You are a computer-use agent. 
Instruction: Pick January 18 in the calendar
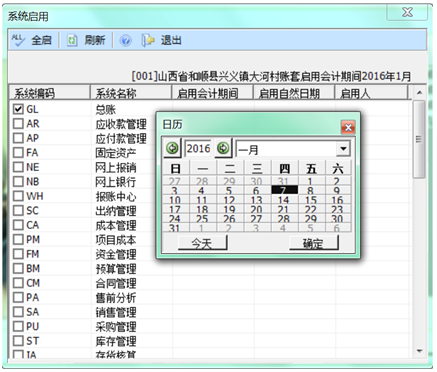point(202,209)
